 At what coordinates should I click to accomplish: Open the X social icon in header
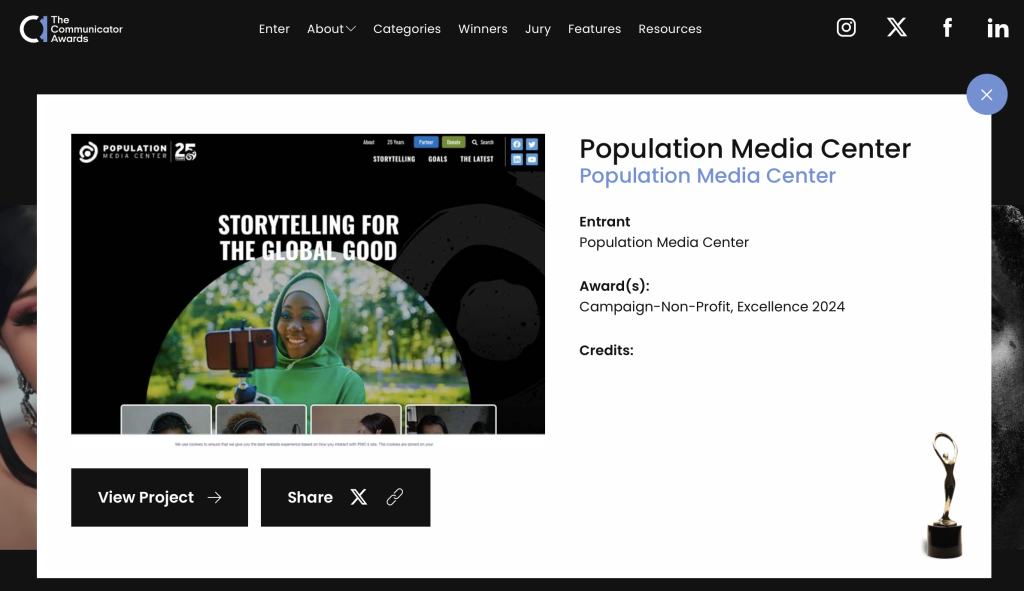point(897,27)
